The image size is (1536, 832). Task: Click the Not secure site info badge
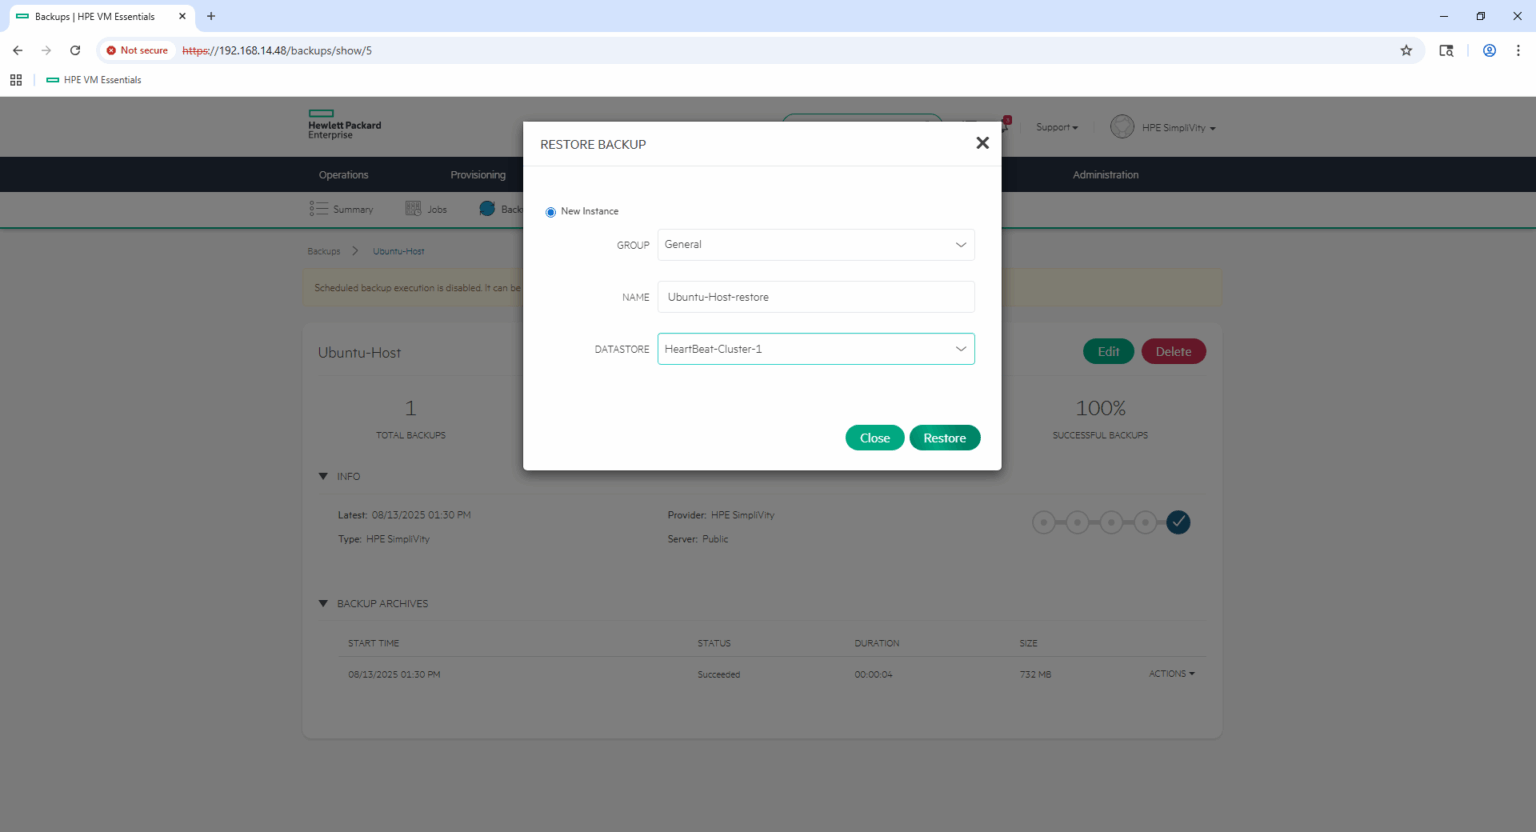point(138,50)
